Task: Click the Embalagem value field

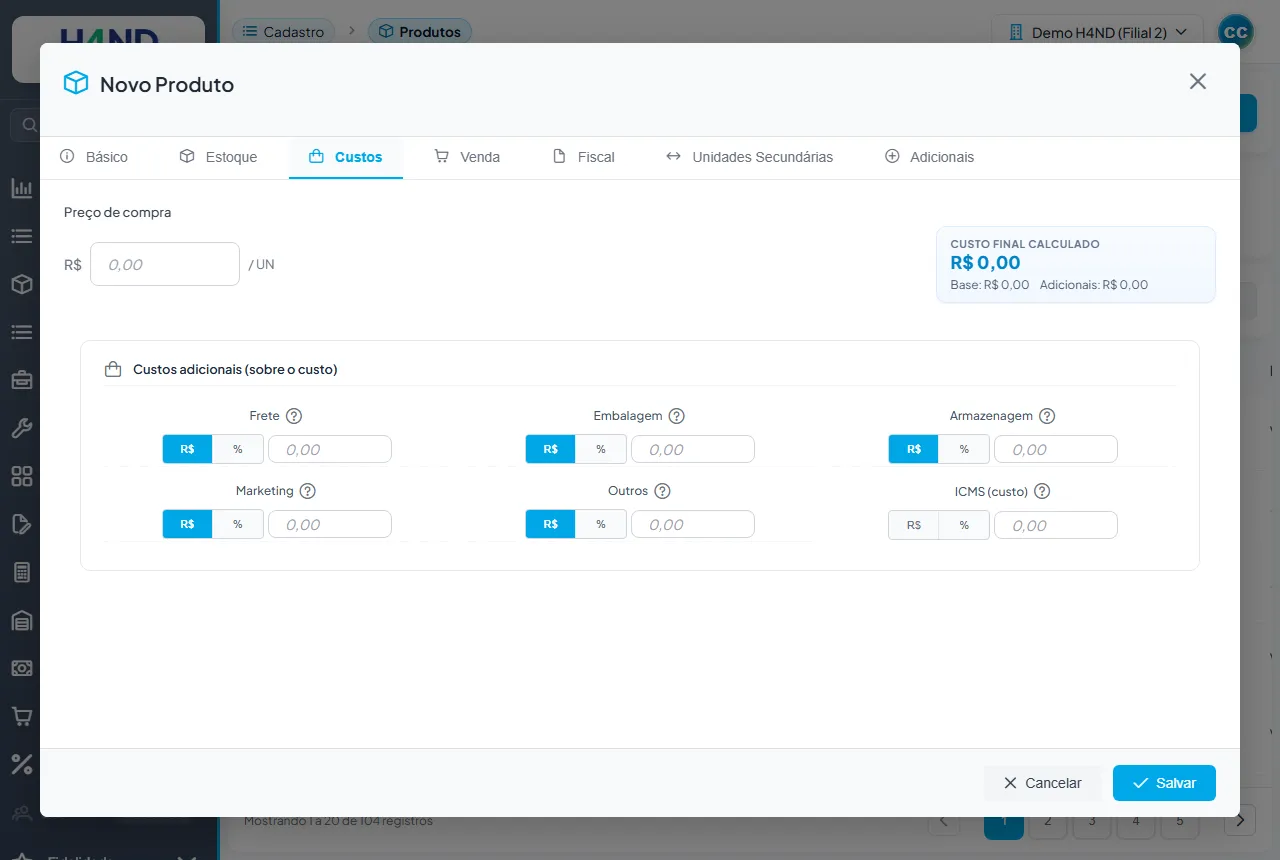Action: (693, 449)
